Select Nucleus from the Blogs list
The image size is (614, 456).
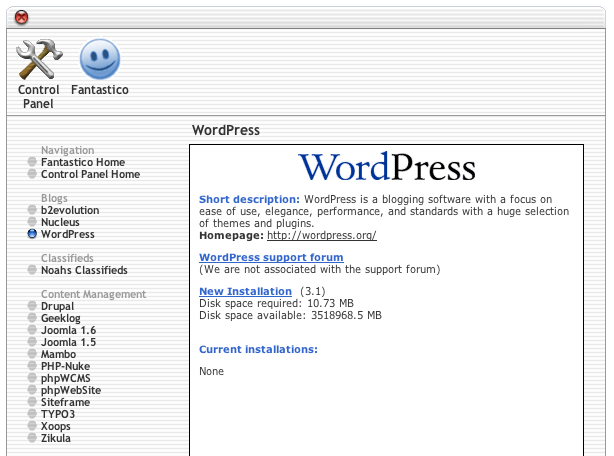(61, 223)
